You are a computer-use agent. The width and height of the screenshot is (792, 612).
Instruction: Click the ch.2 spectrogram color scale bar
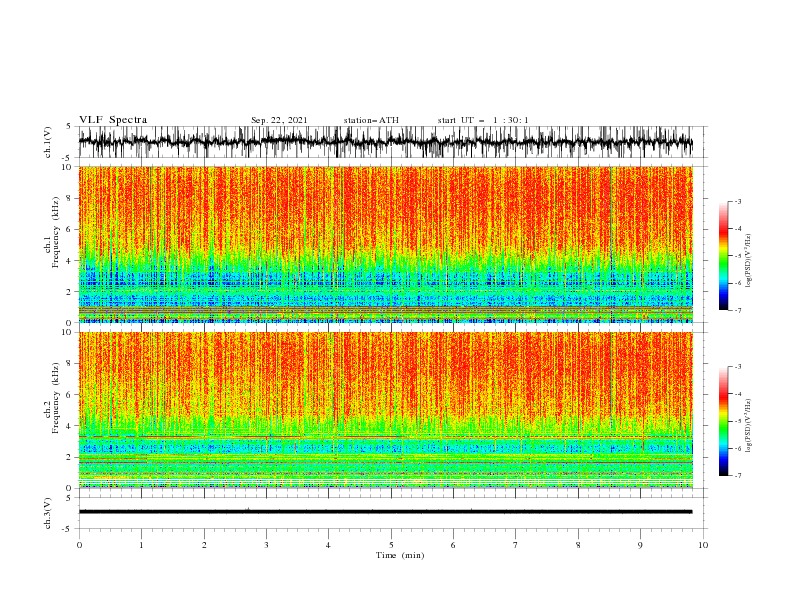click(723, 421)
